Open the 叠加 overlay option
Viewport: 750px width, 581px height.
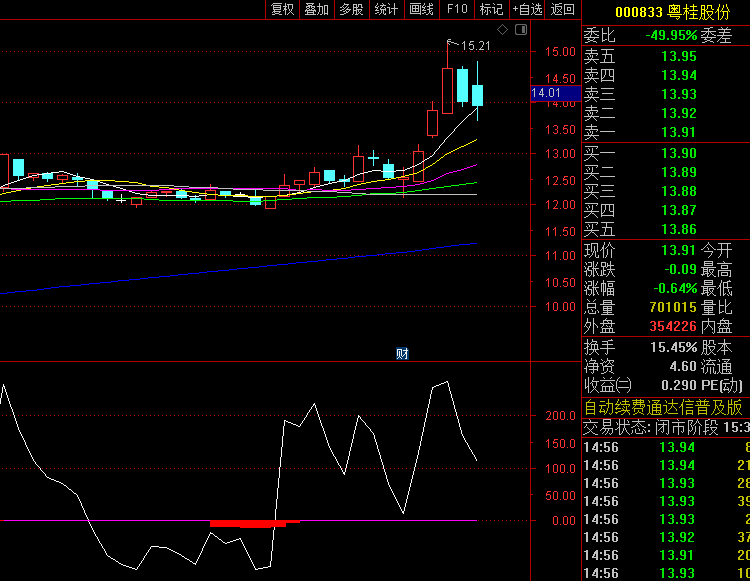pos(317,9)
